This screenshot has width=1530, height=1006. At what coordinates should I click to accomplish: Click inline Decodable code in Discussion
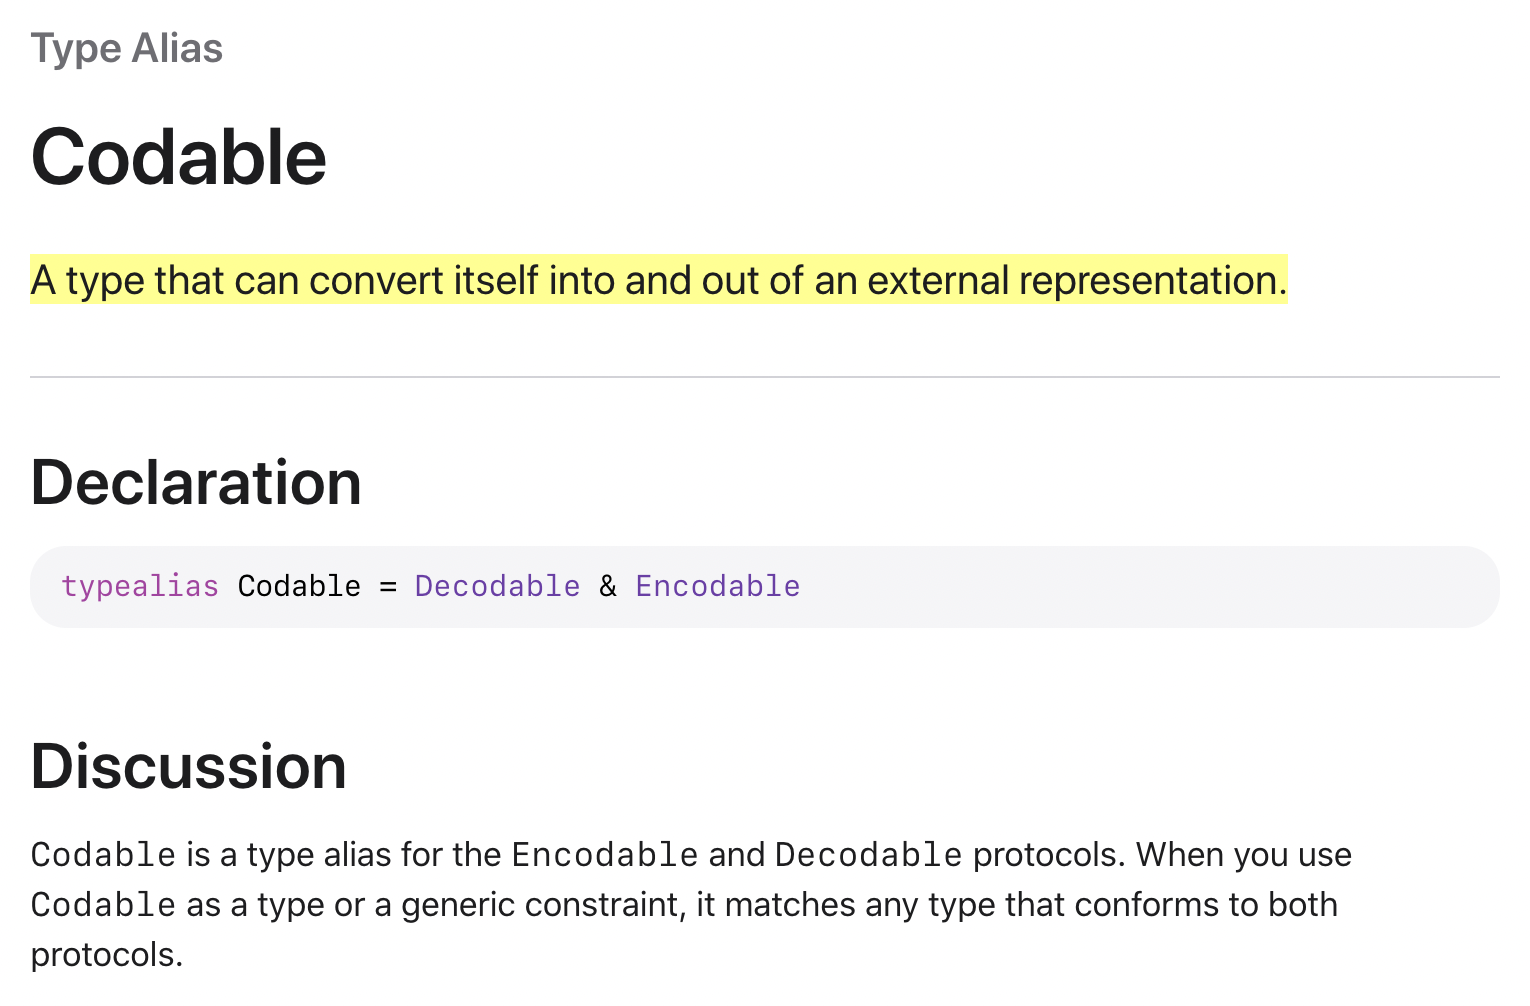pyautogui.click(x=868, y=855)
